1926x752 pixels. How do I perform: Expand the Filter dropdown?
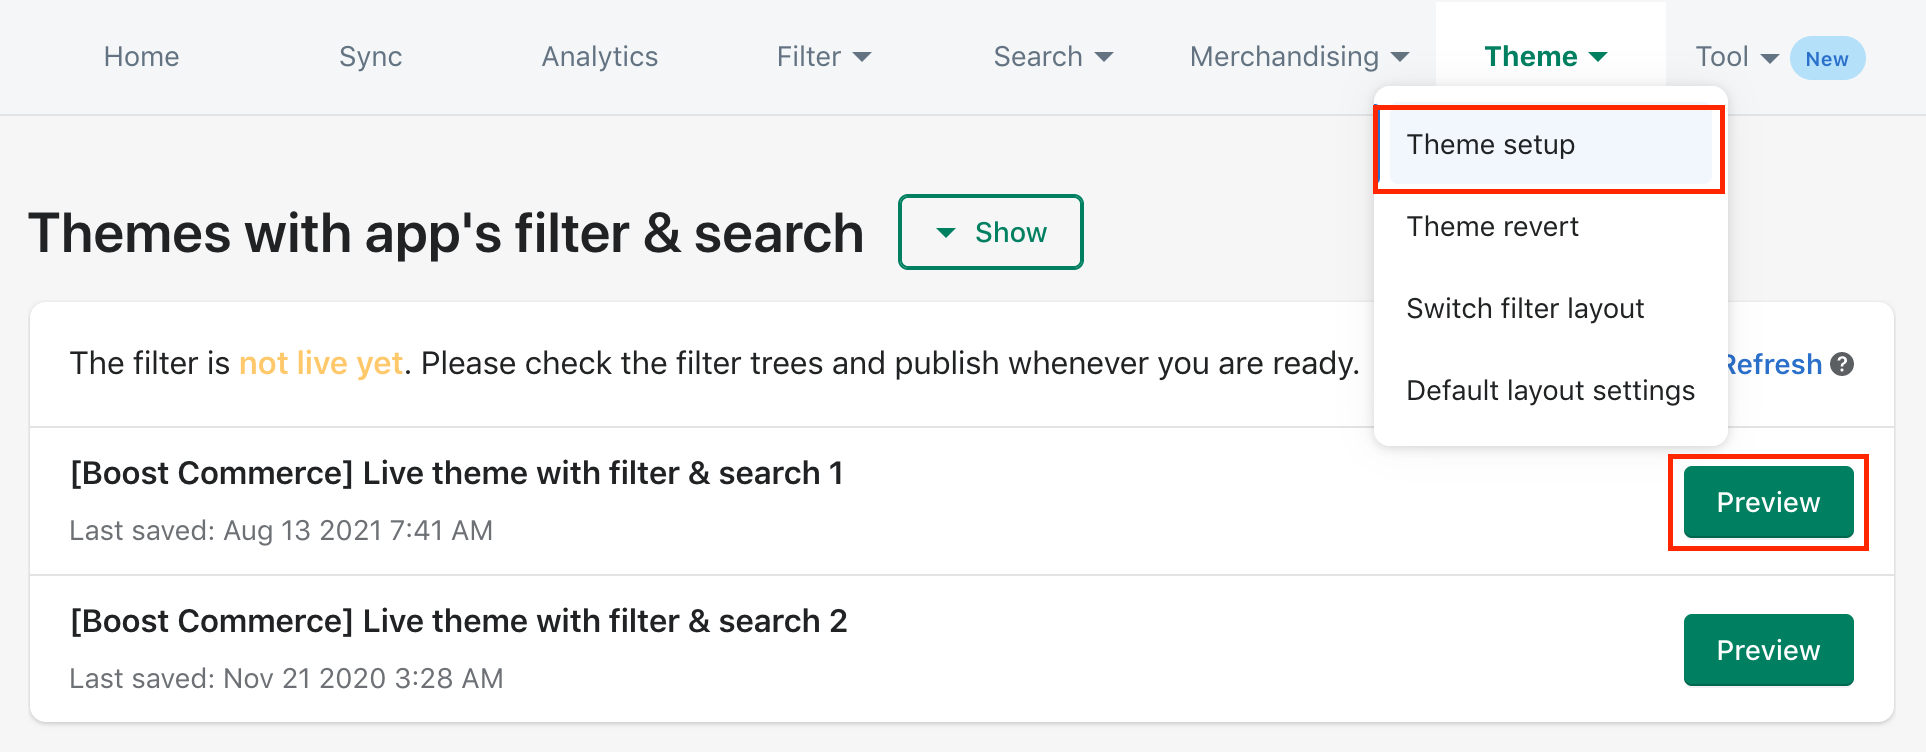tap(823, 57)
